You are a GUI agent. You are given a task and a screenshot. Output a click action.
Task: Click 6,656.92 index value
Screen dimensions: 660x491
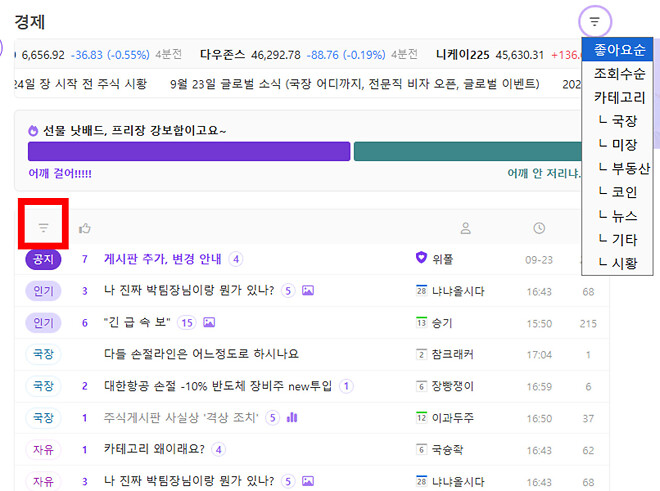[x=43, y=55]
